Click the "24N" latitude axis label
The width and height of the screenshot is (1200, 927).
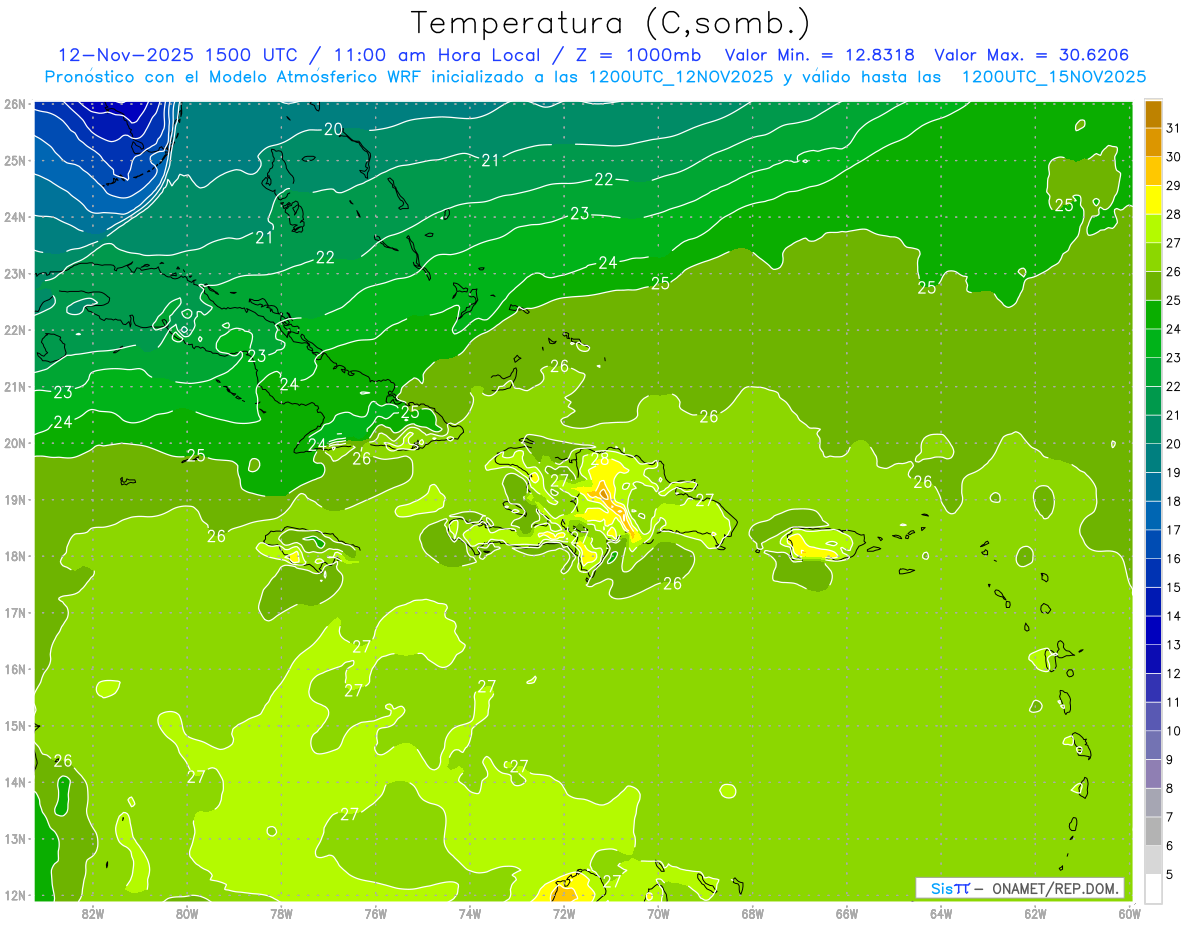(14, 217)
